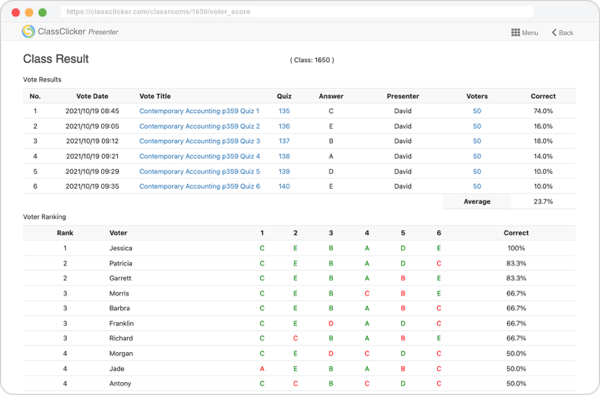This screenshot has height=395, width=600.
Task: Open quiz number 136 link
Action: [x=284, y=126]
